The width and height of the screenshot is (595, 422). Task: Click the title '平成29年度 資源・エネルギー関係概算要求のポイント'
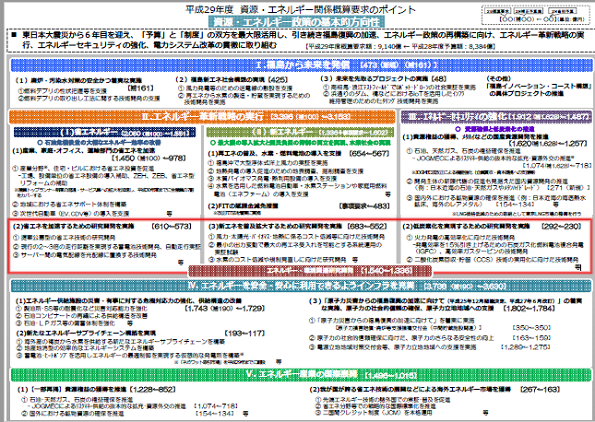(x=300, y=9)
